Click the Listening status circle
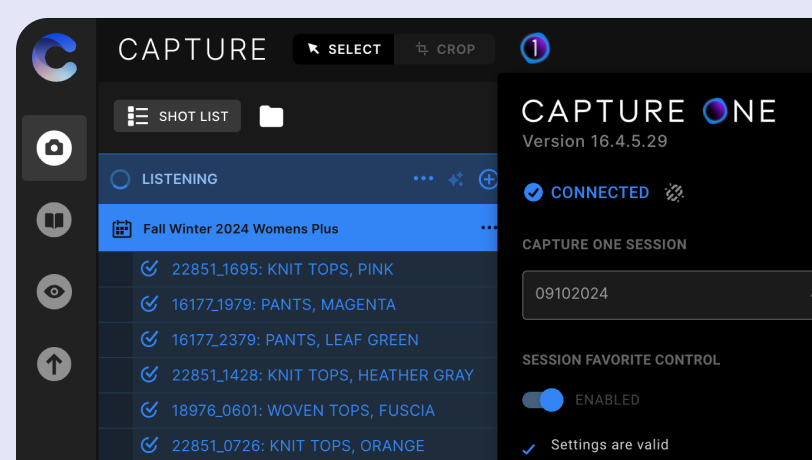812x460 pixels. [120, 179]
